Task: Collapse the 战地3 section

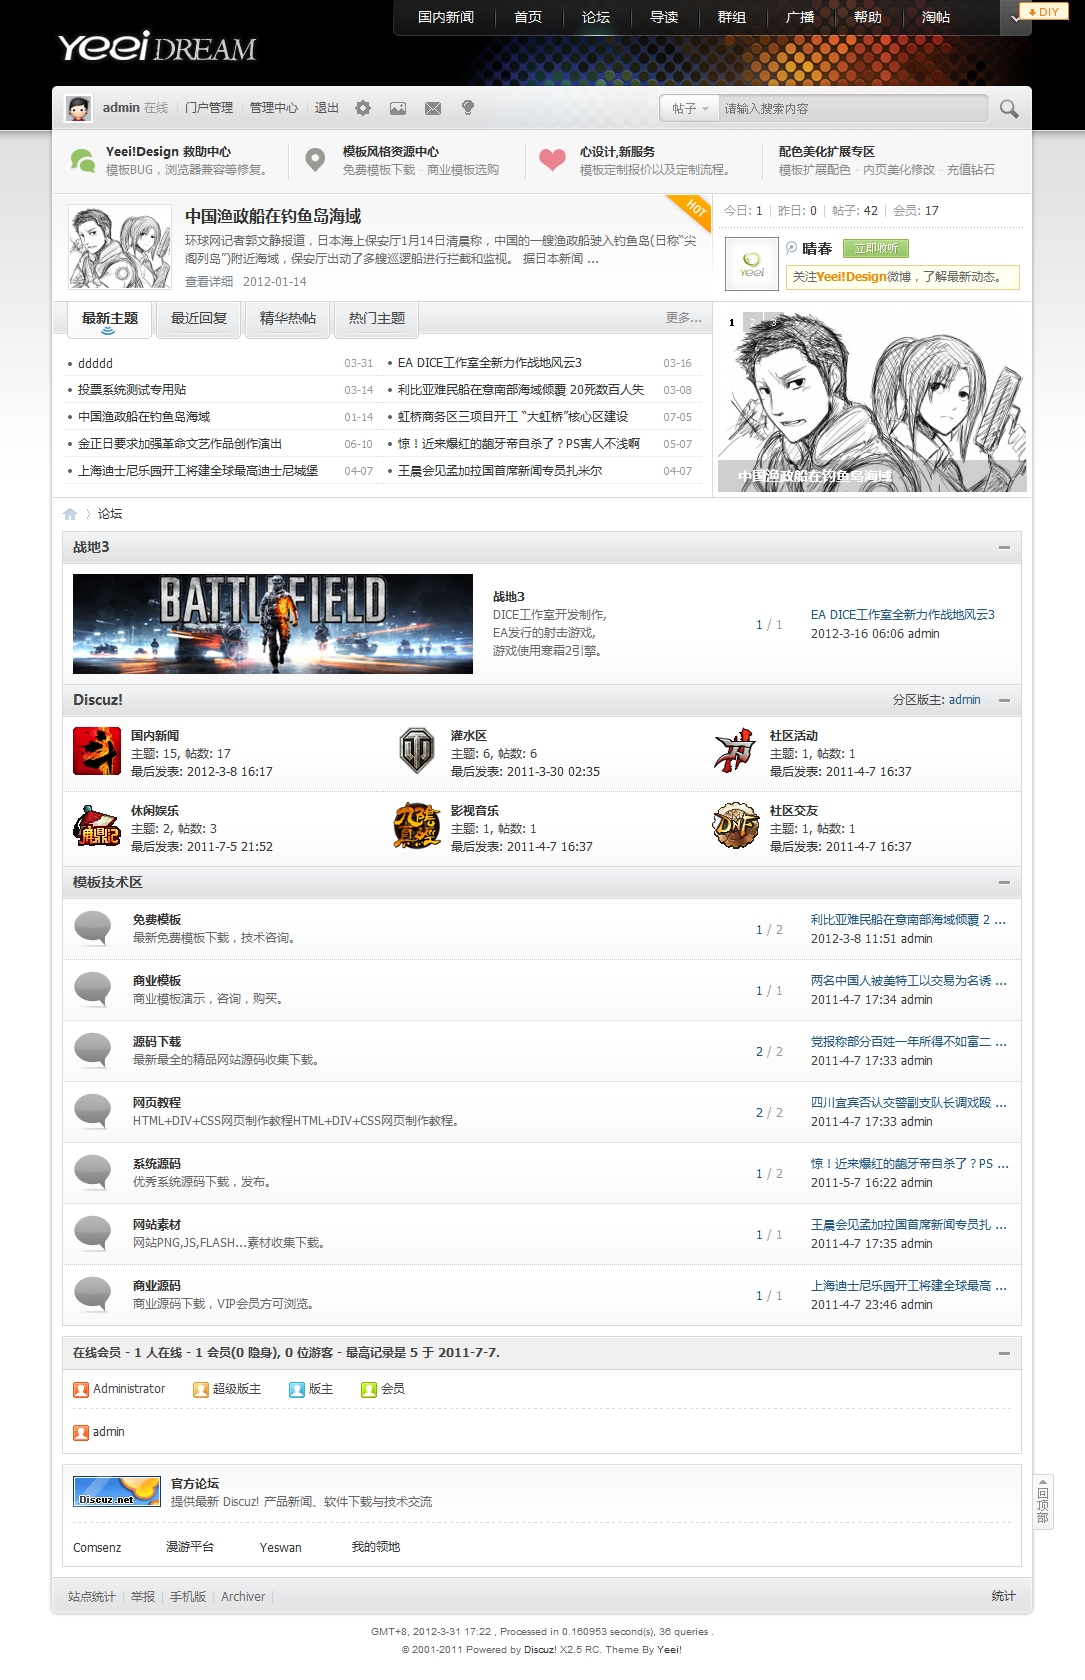Action: [x=1004, y=547]
